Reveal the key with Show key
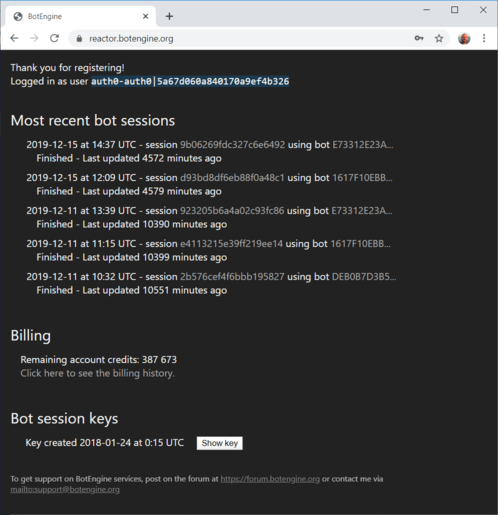The height and width of the screenshot is (515, 498). coord(220,443)
